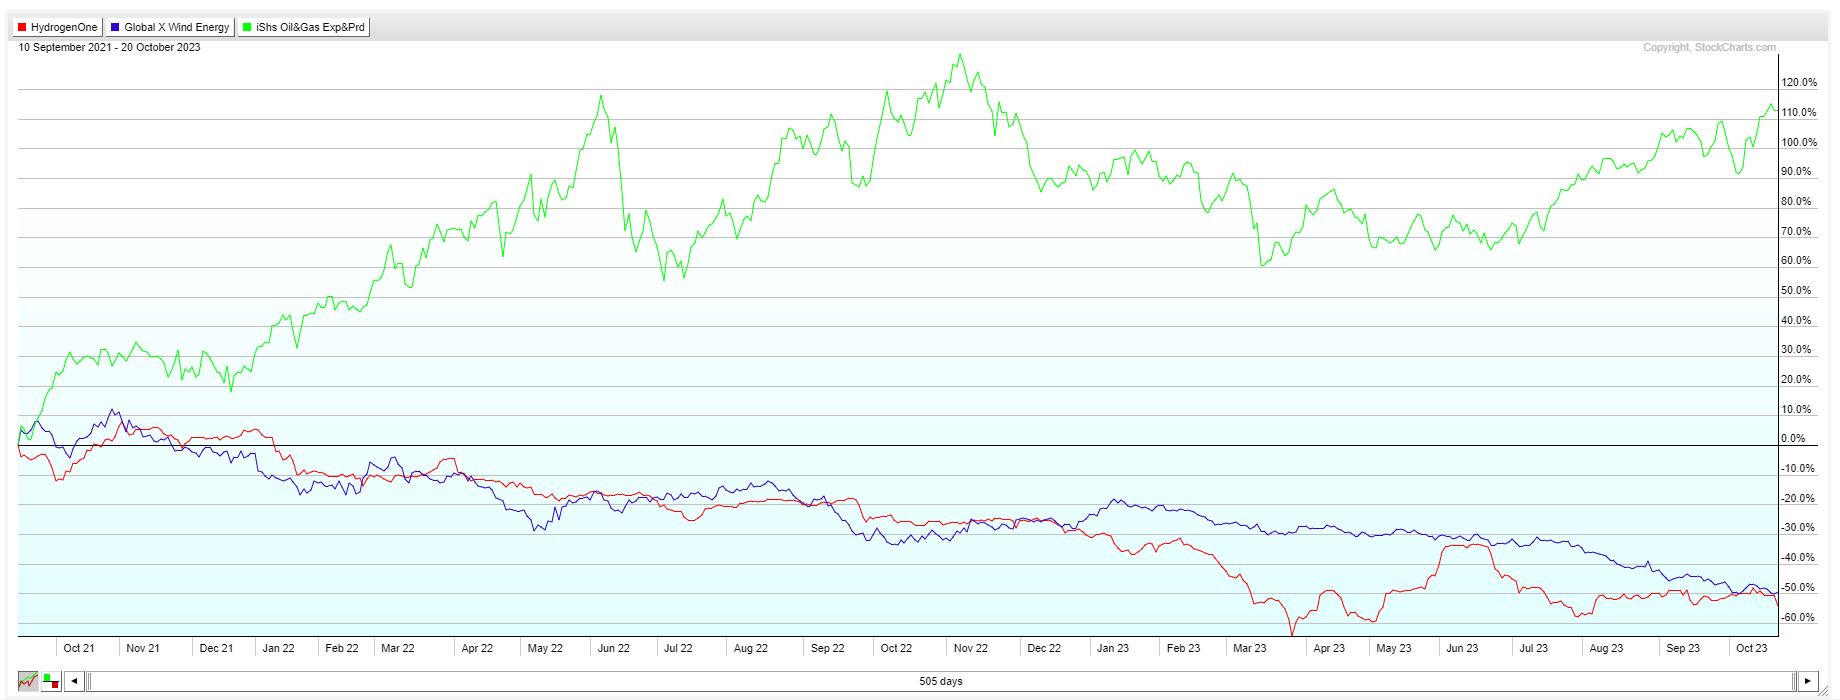Click the slider's right drag handle
The image size is (1840, 700).
(x=1793, y=681)
